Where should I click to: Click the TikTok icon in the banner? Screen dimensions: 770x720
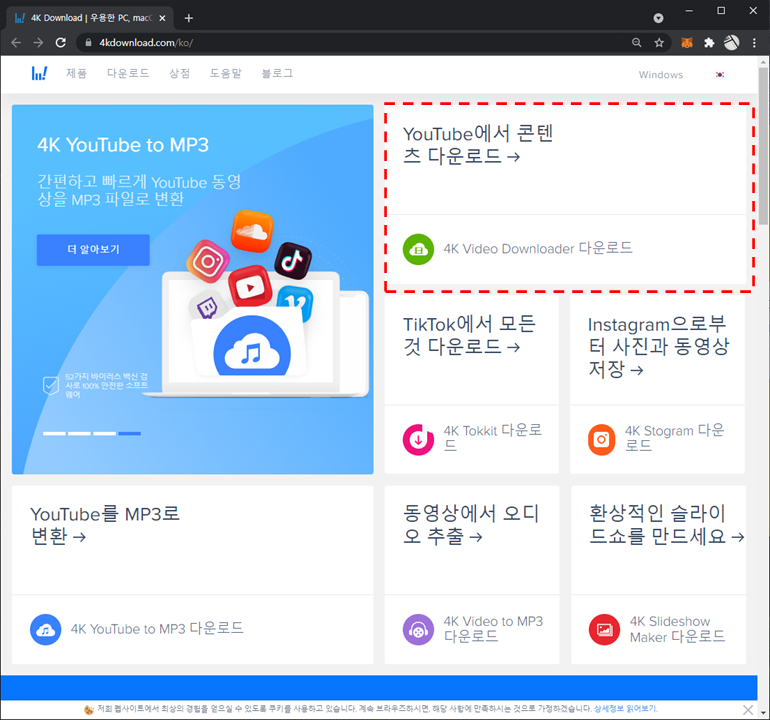click(x=293, y=260)
